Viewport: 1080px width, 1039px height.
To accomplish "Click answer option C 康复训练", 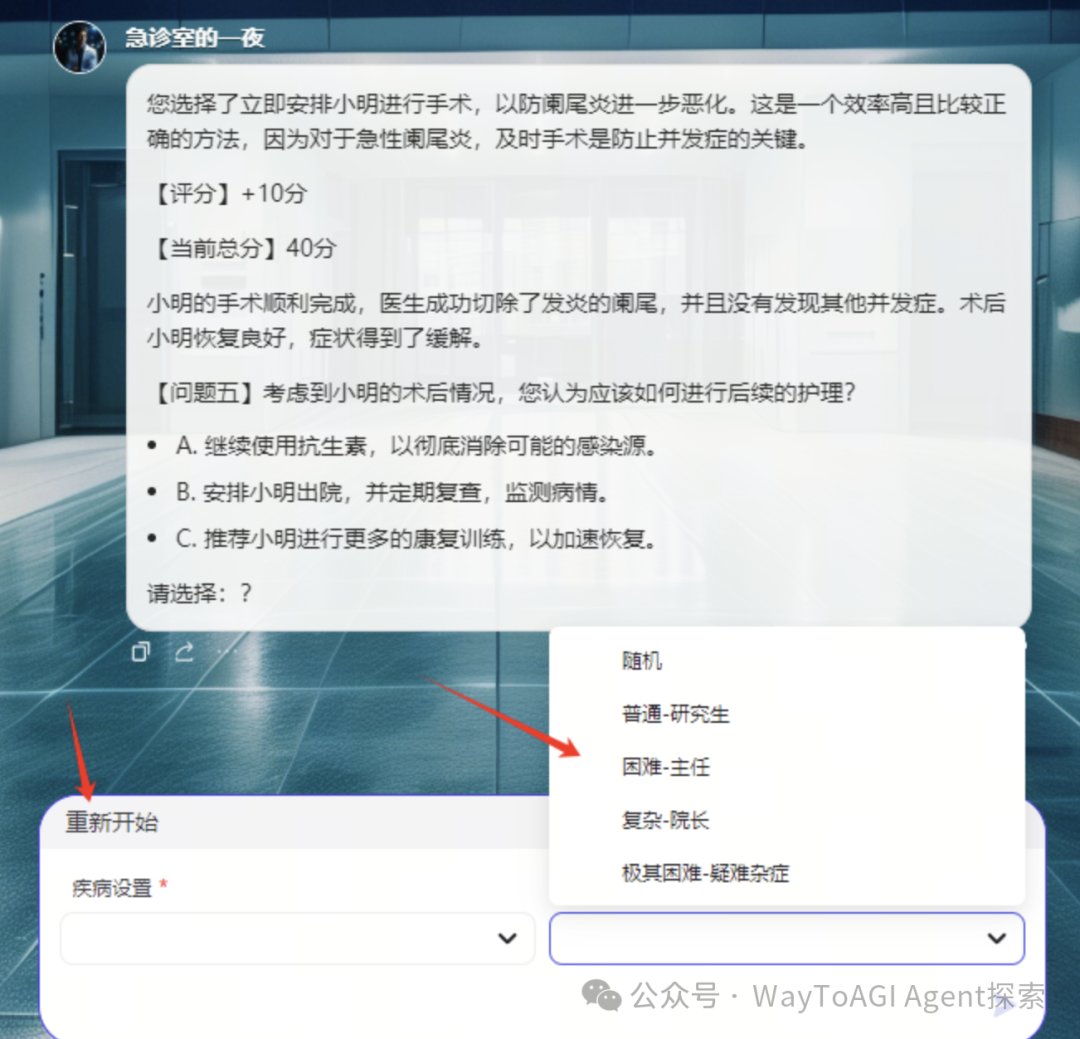I will (x=417, y=538).
